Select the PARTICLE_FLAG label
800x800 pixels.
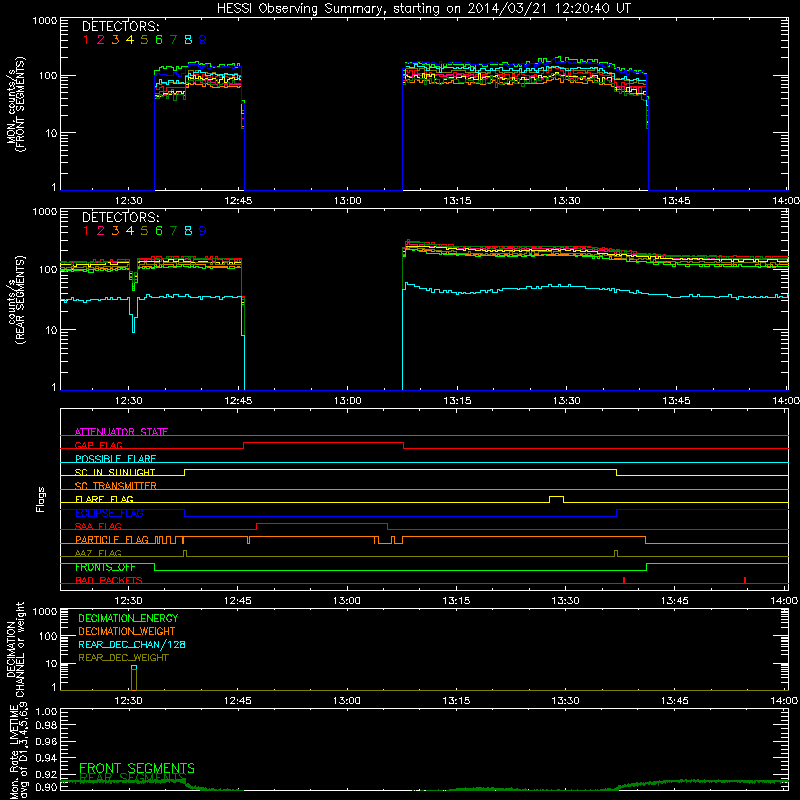coord(112,540)
